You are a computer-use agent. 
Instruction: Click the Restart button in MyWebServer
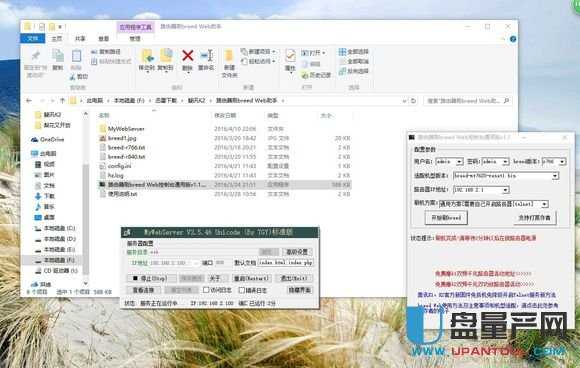(x=251, y=278)
